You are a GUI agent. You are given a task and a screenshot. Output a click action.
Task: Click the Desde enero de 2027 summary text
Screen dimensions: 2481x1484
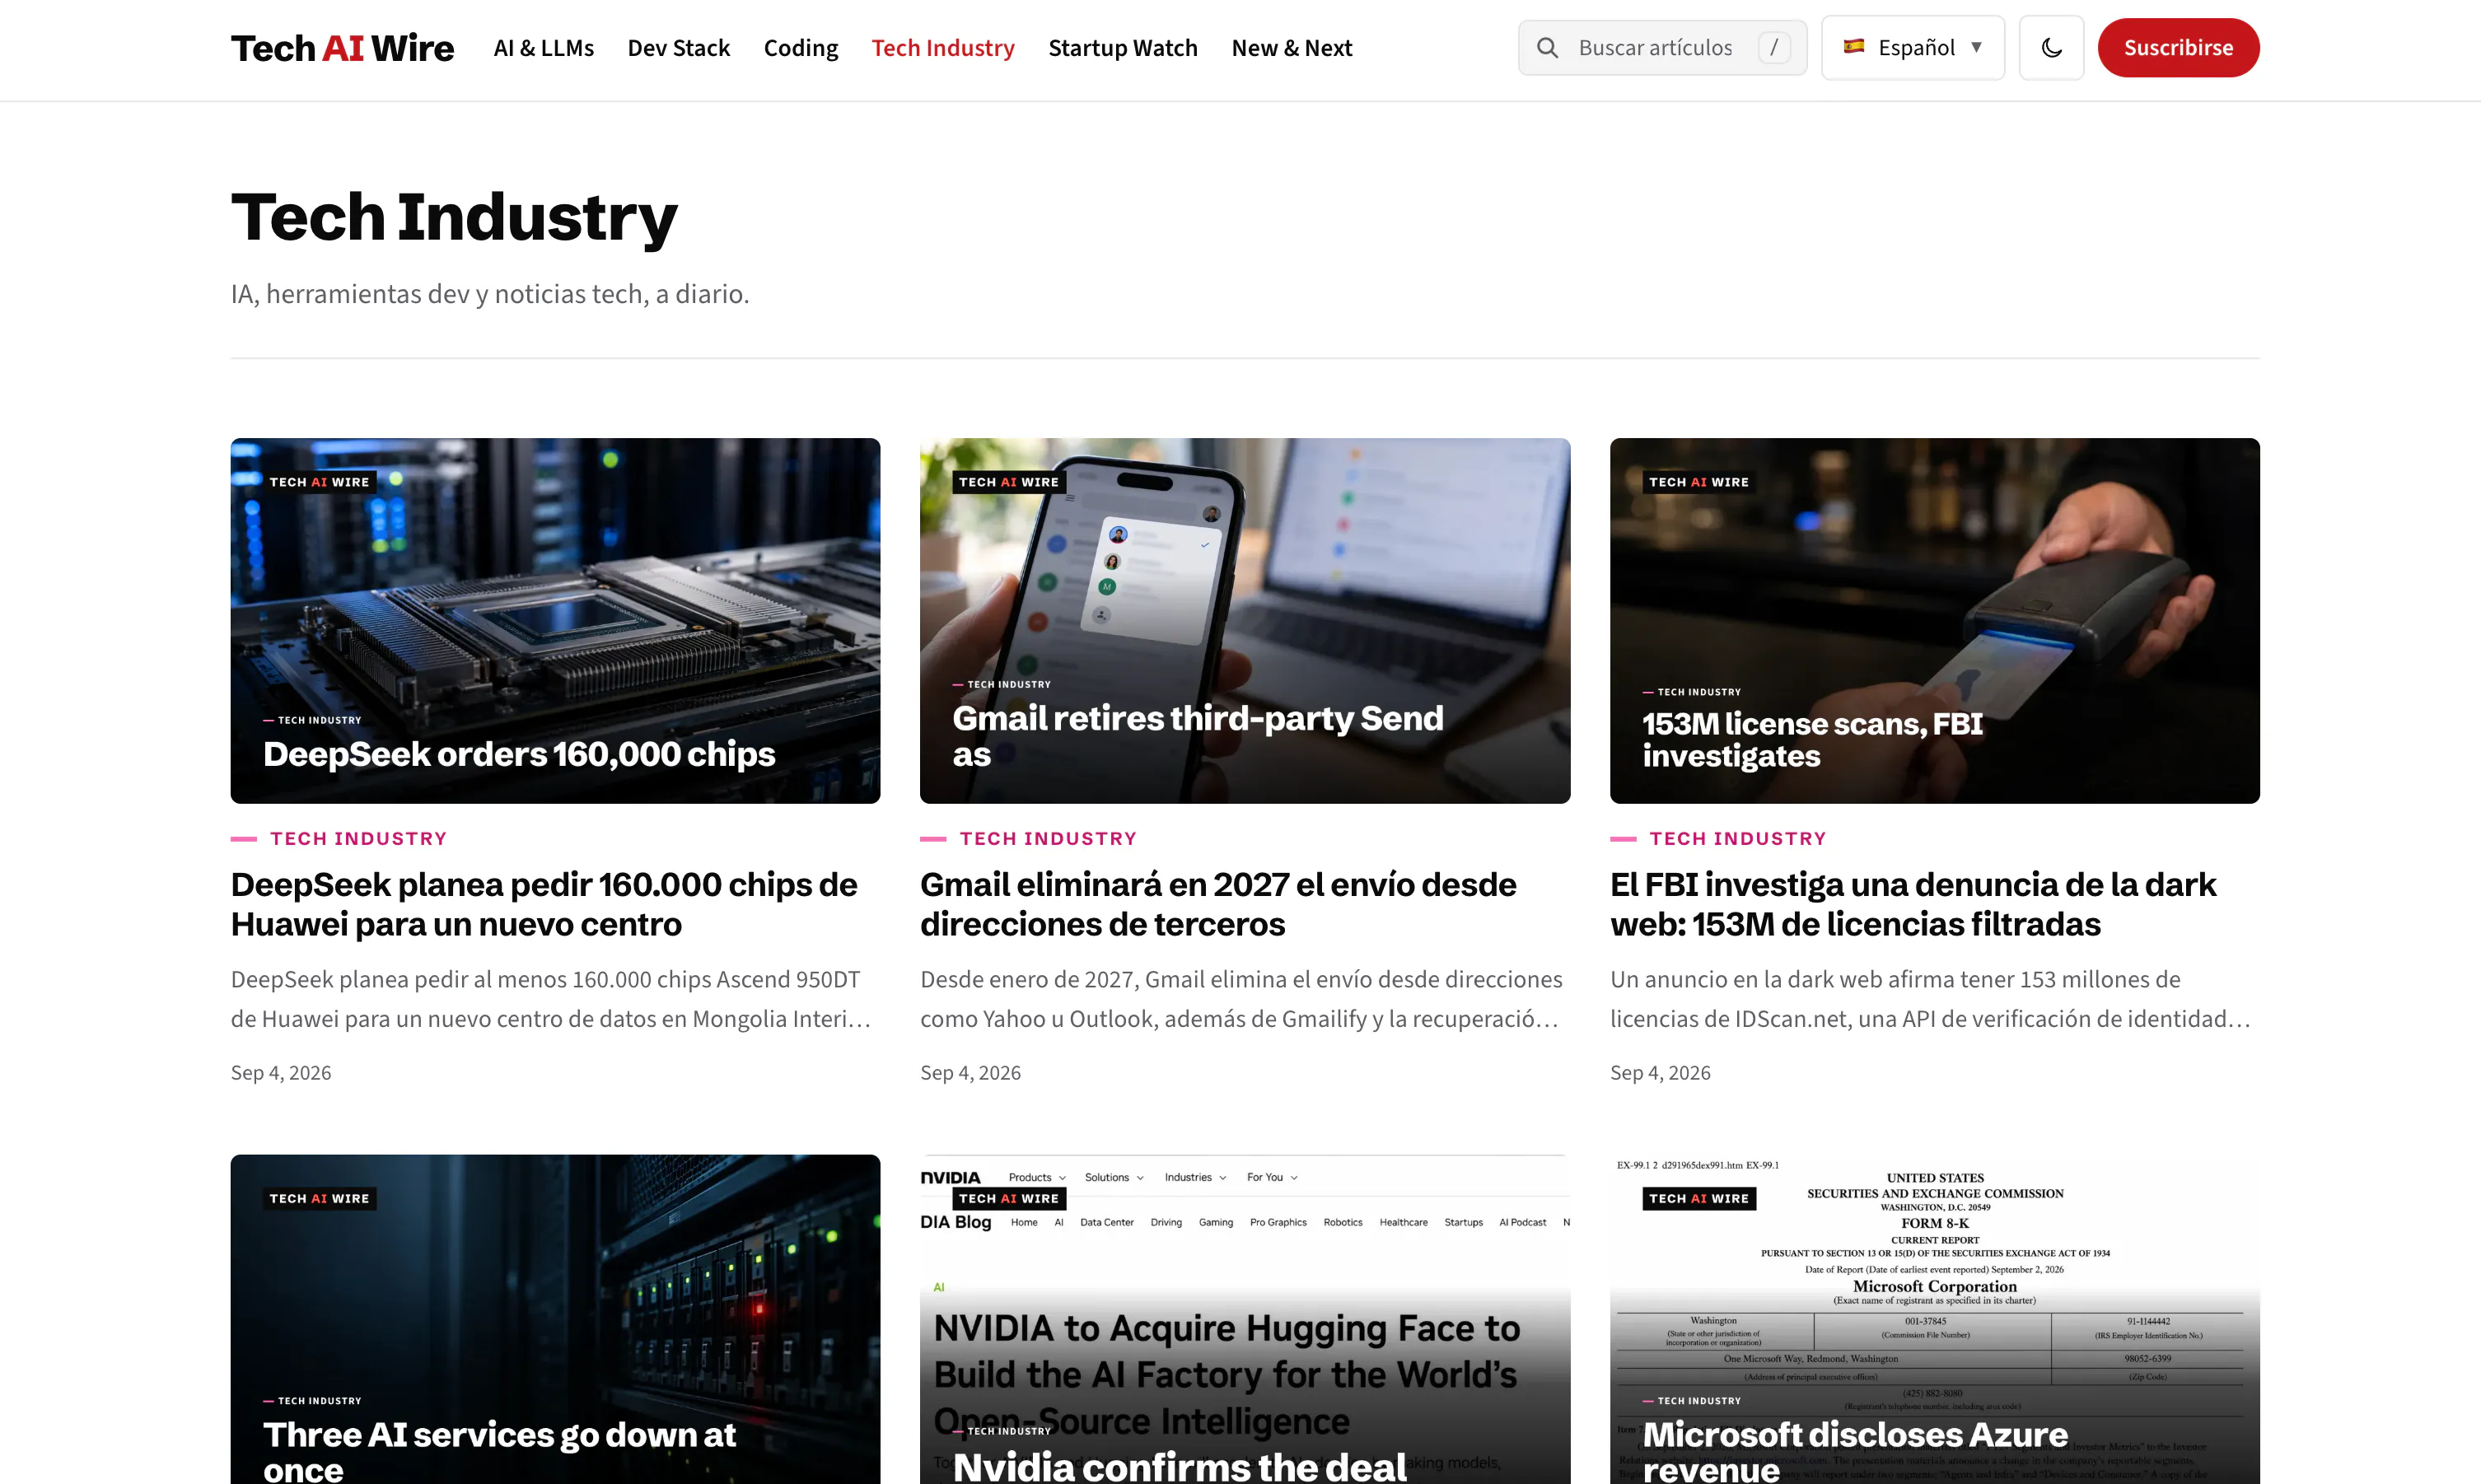click(1241, 999)
